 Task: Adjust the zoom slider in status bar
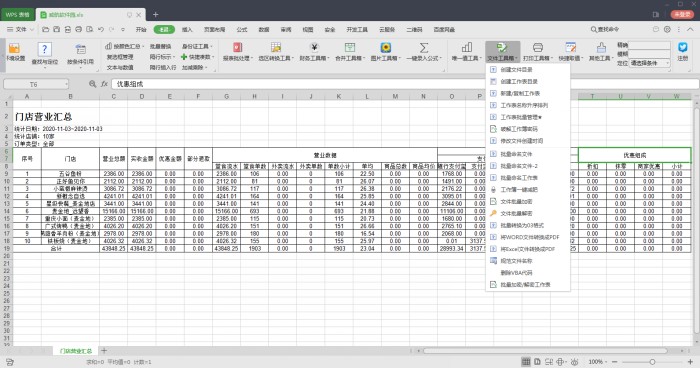652,362
